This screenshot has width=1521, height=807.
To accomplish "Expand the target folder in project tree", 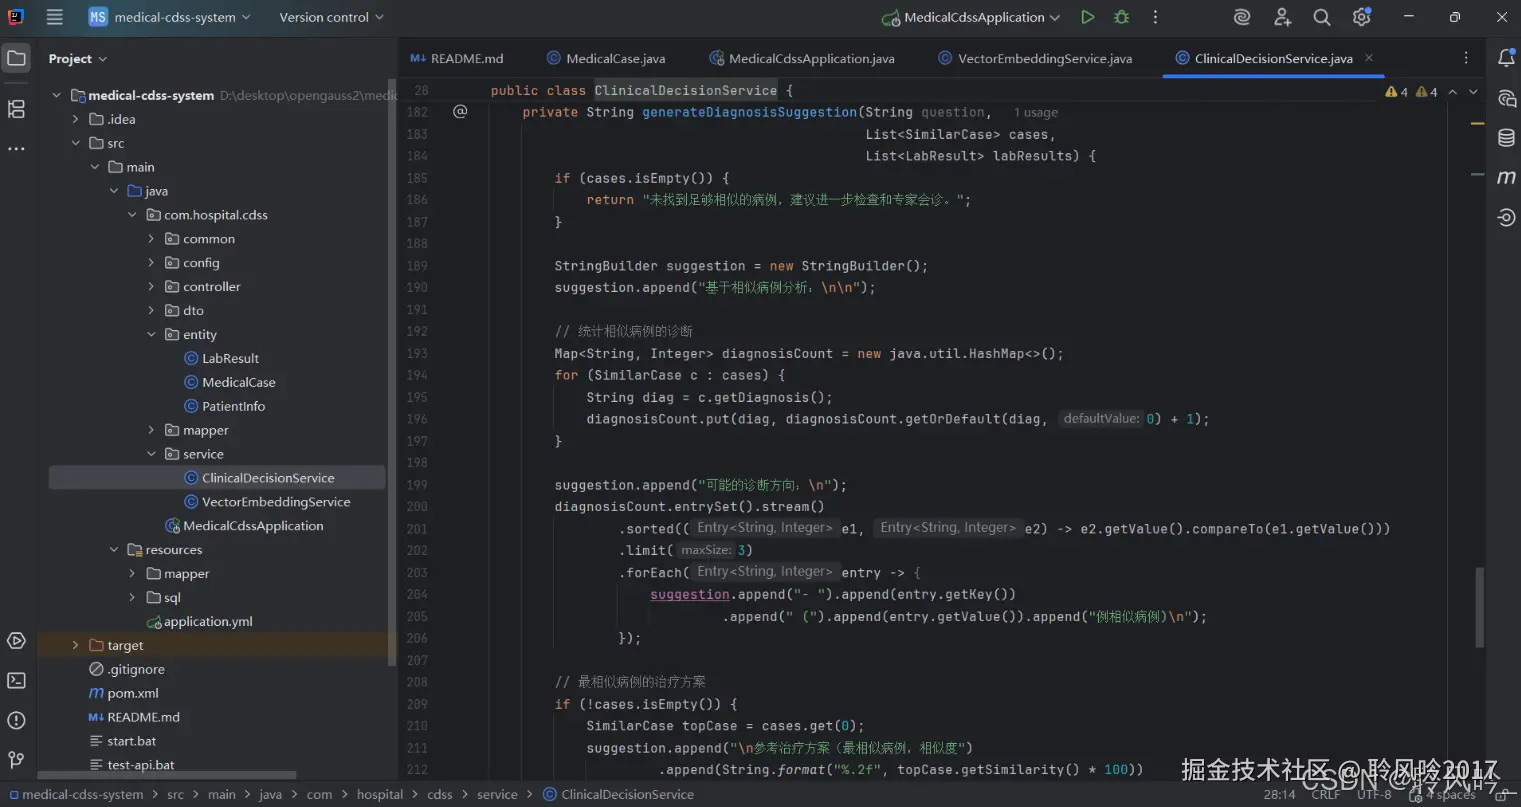I will [x=75, y=645].
